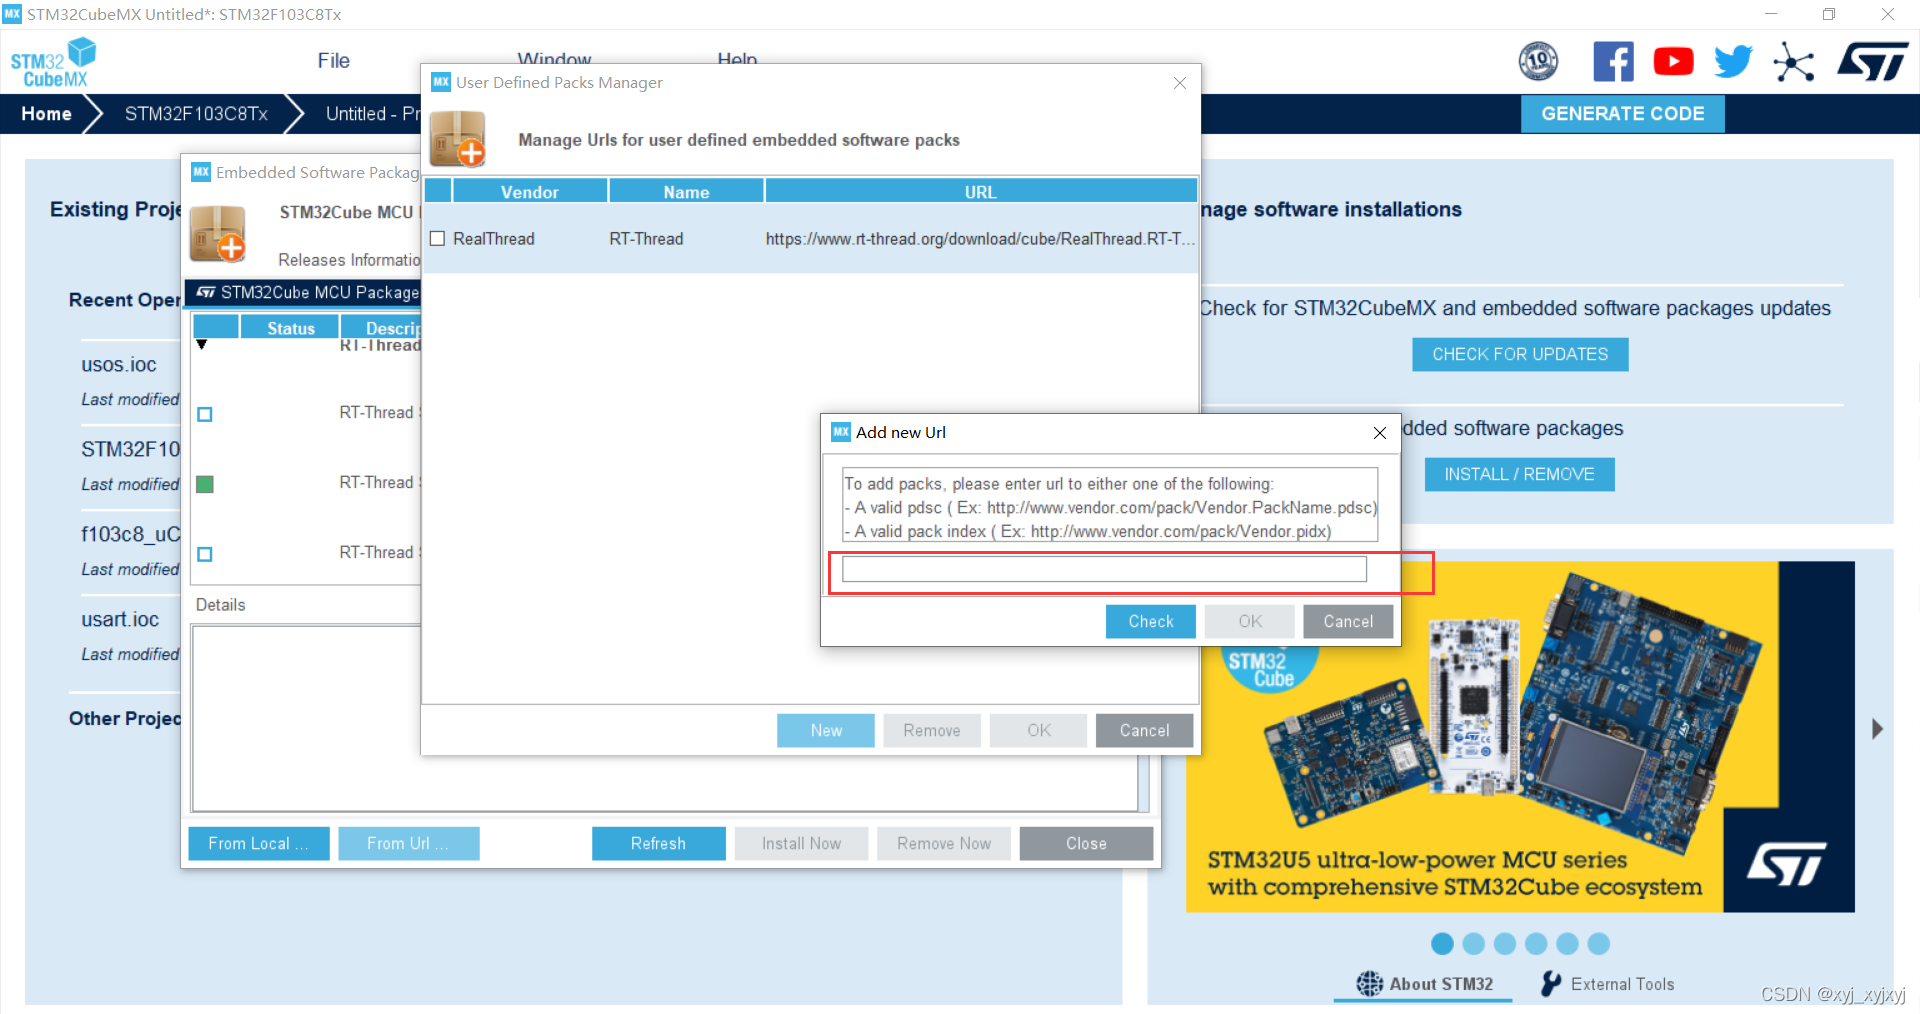Image resolution: width=1920 pixels, height=1014 pixels.
Task: Switch to External Tools tab
Action: [1608, 984]
